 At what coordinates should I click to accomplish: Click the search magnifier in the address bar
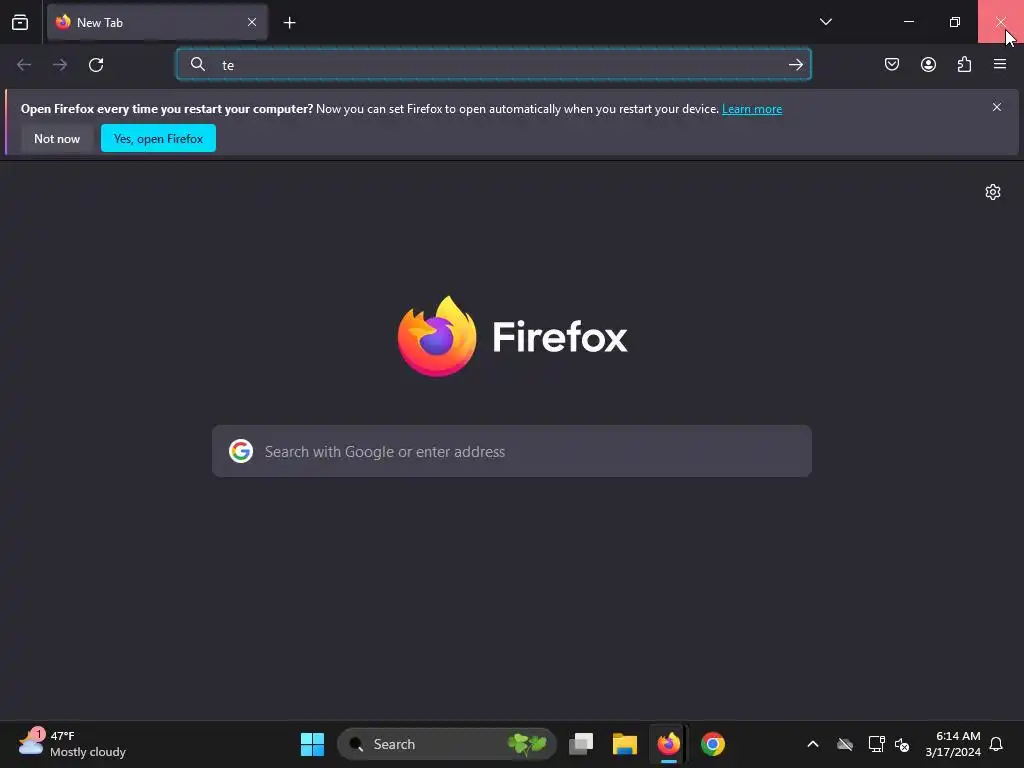(x=197, y=64)
